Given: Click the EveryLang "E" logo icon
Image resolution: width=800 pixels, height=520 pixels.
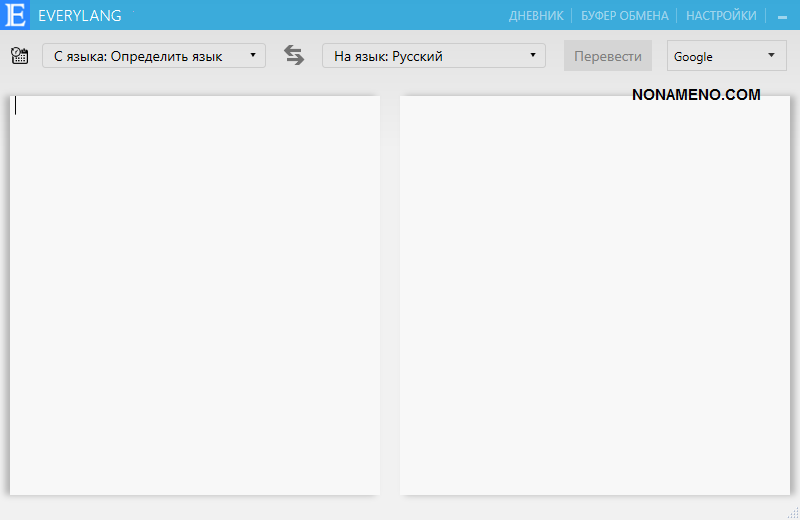Looking at the screenshot, I should point(15,15).
